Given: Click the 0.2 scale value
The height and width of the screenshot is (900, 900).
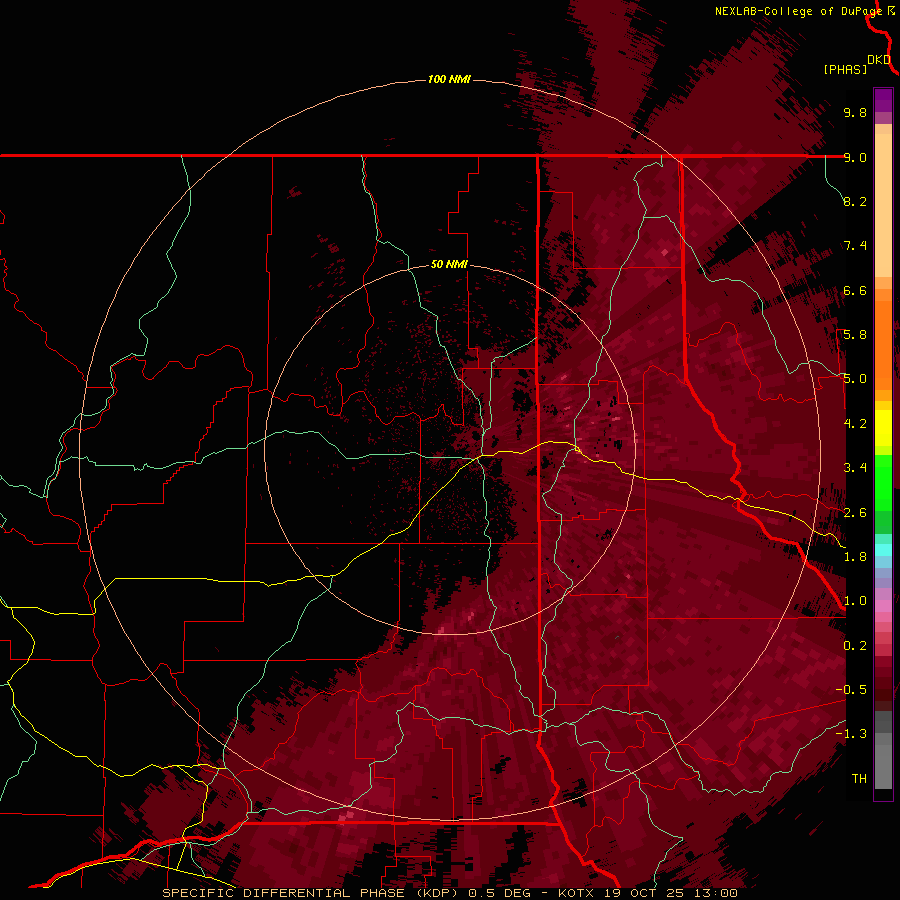Looking at the screenshot, I should point(855,646).
